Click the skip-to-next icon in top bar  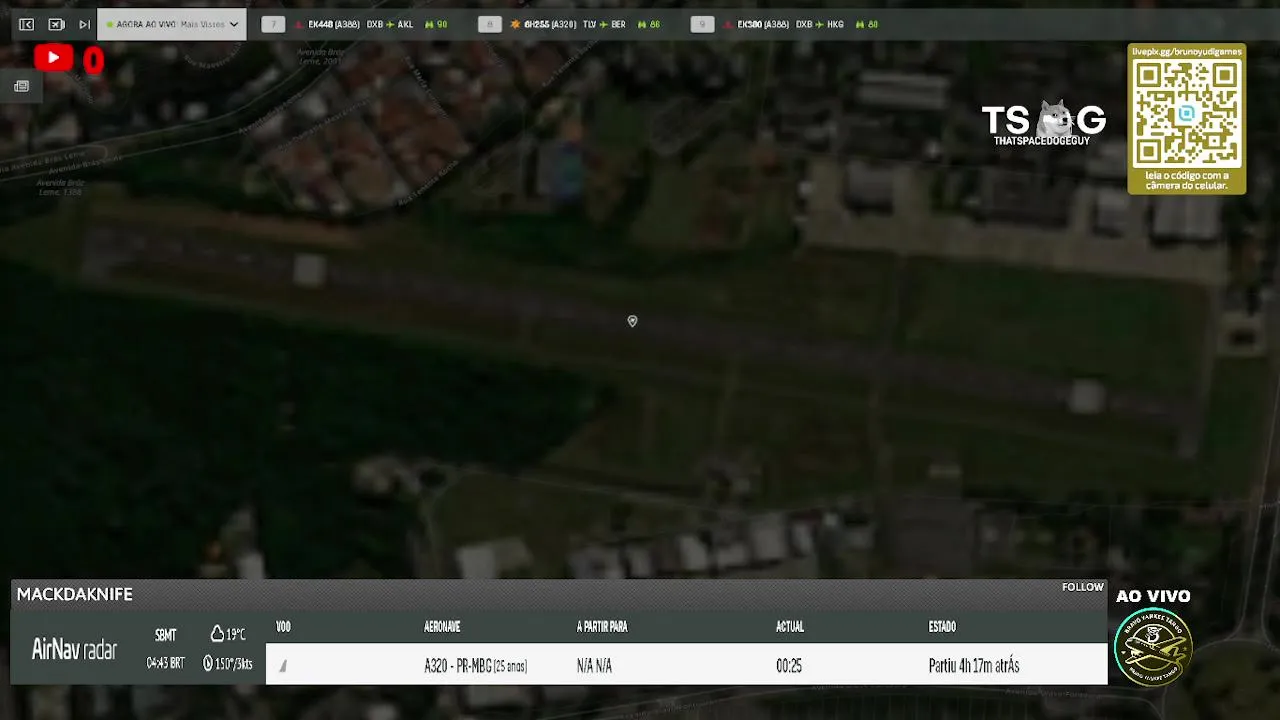(x=85, y=24)
